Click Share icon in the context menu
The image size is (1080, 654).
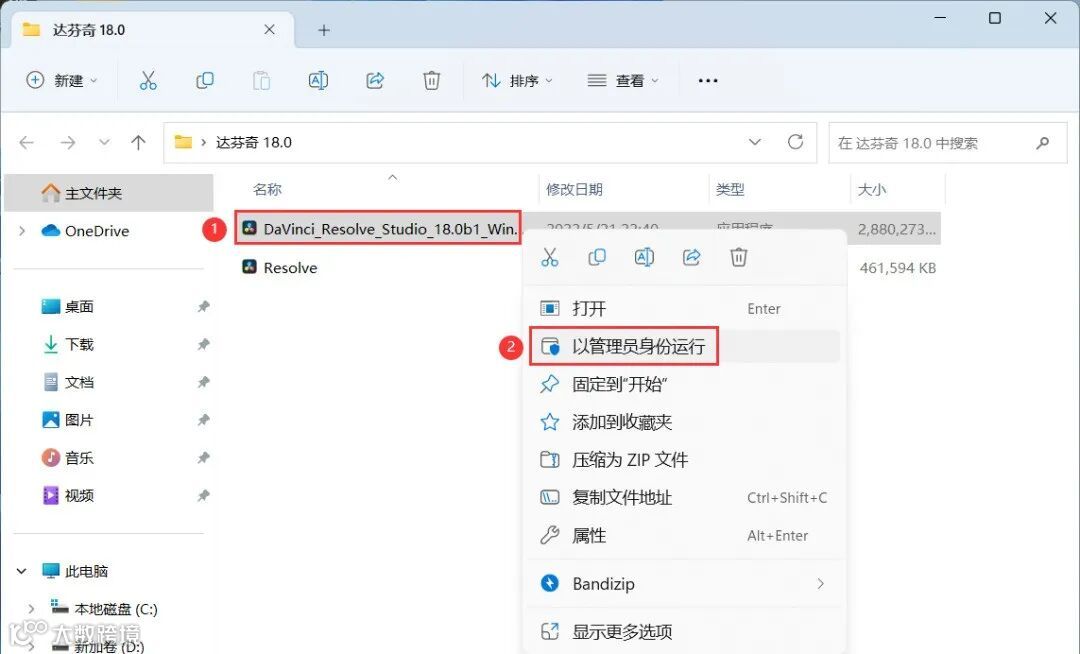pyautogui.click(x=692, y=257)
